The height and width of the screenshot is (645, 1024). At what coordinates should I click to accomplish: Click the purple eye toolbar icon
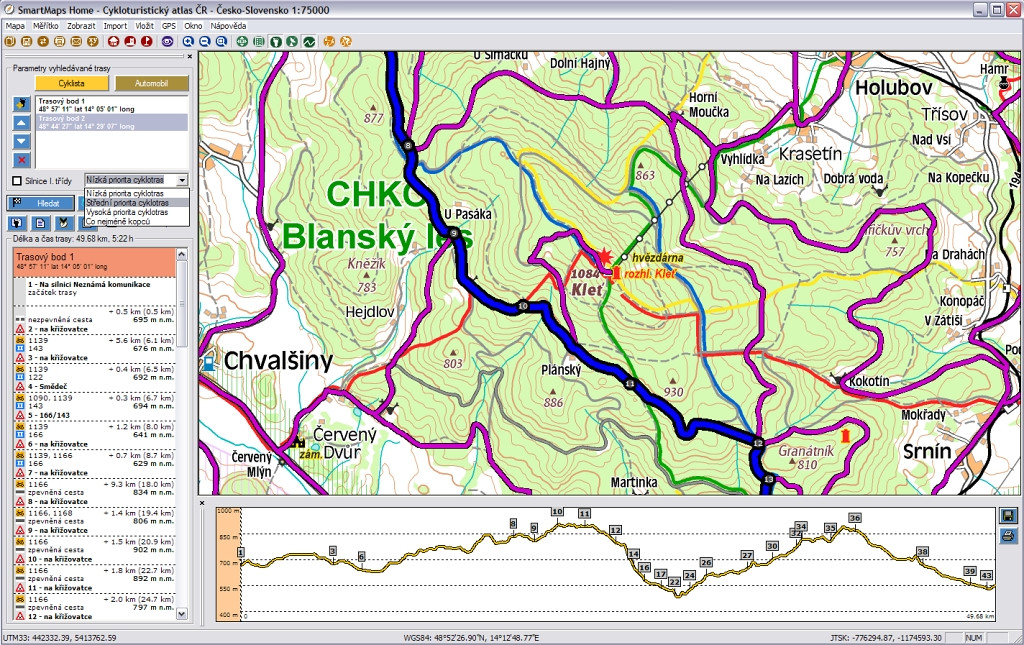(168, 41)
